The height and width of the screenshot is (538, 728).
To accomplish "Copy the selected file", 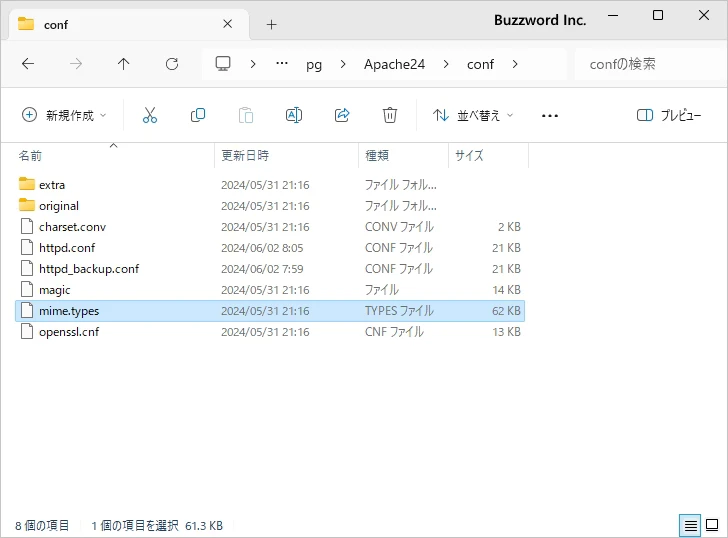I will (198, 115).
